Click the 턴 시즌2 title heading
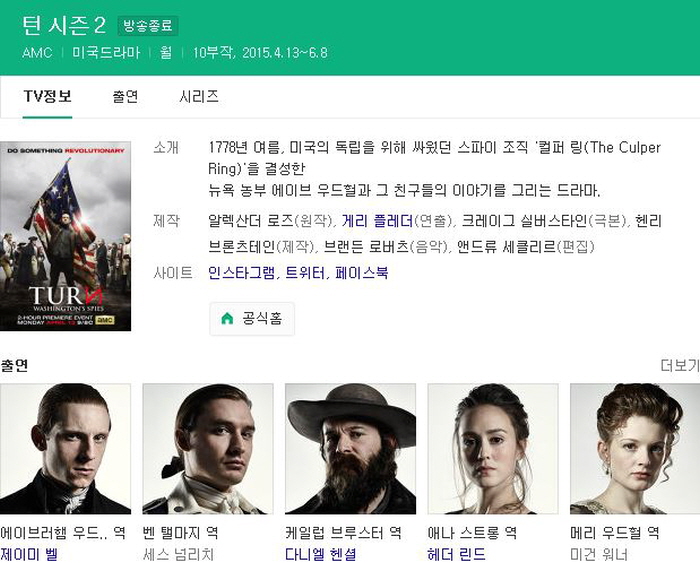 (64, 25)
